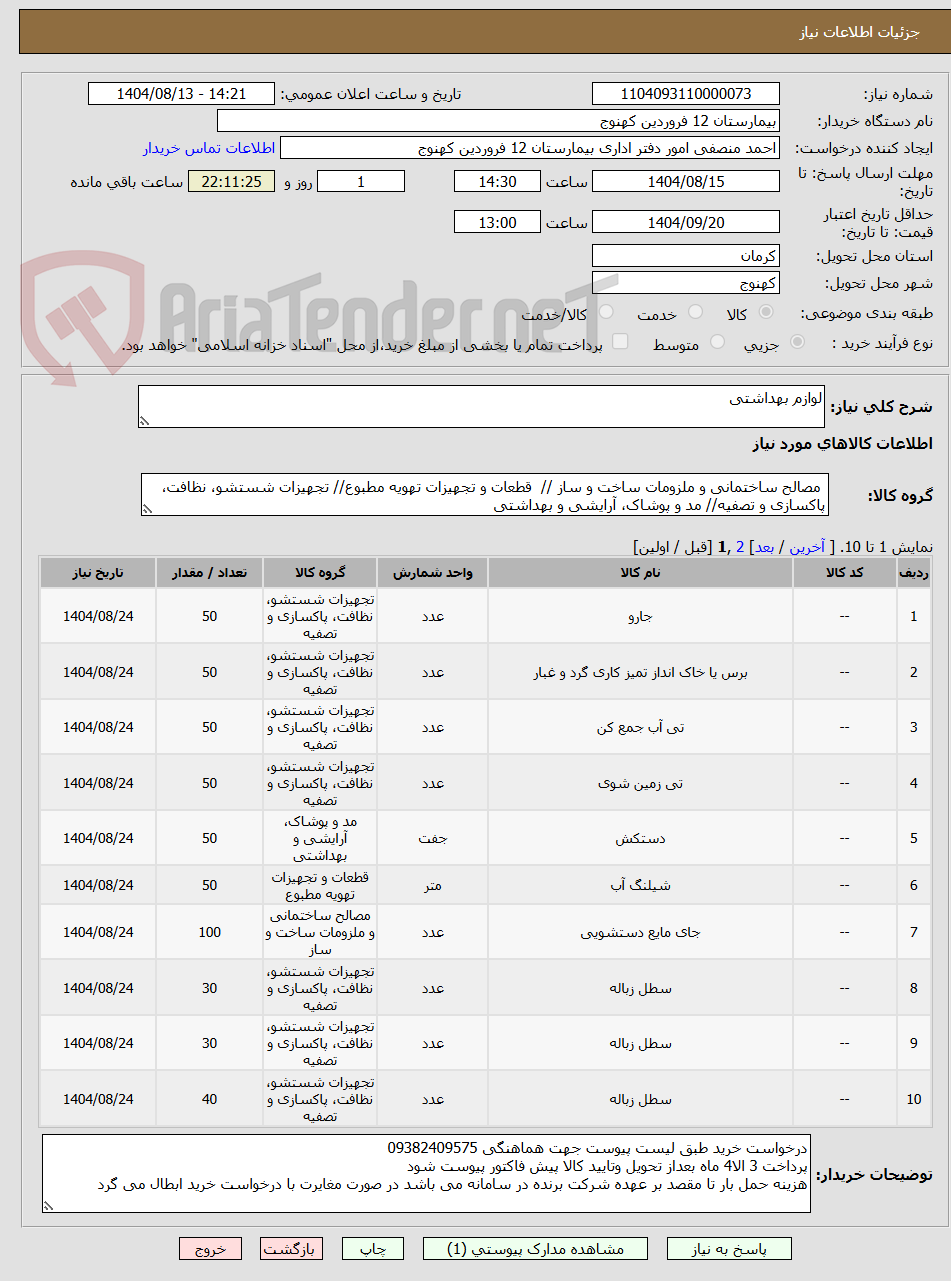Click سطل زباله in row 8
Screen dimensions: 951x1281
pyautogui.click(x=640, y=988)
